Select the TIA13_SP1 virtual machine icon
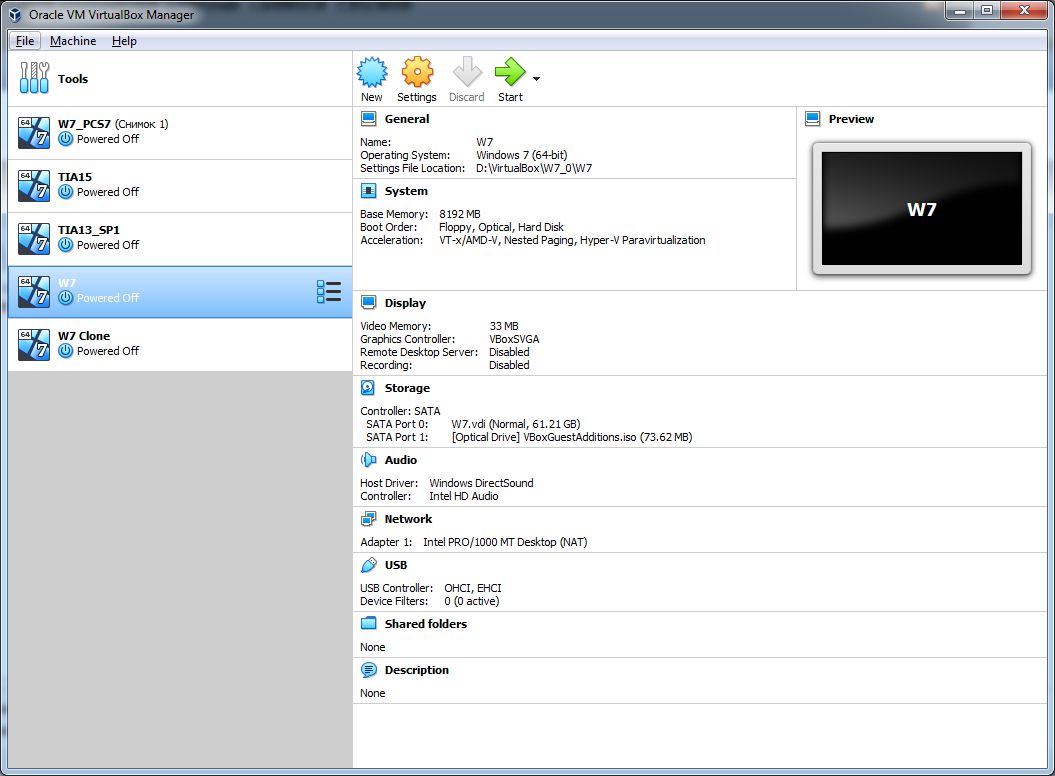Screen dimensions: 1055x776 coord(34,239)
